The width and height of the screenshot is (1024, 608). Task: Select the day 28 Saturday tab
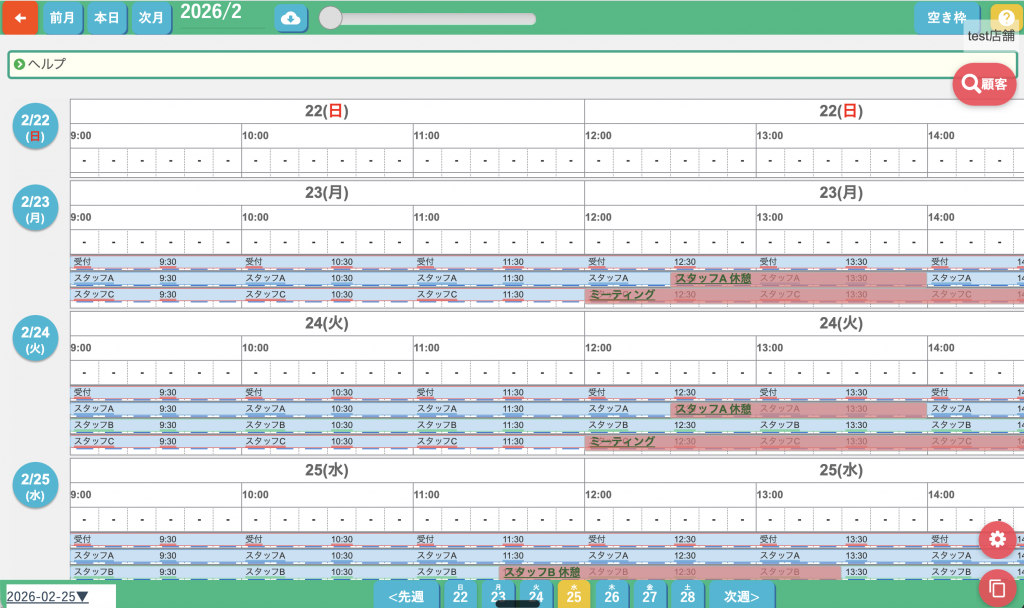(687, 596)
